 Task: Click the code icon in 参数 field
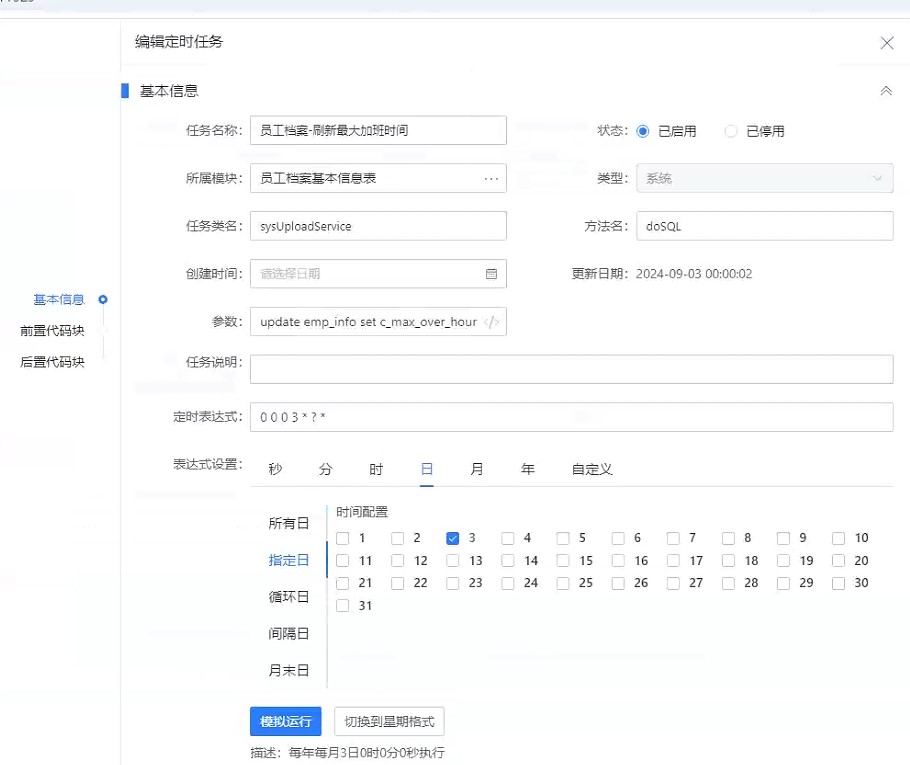491,322
